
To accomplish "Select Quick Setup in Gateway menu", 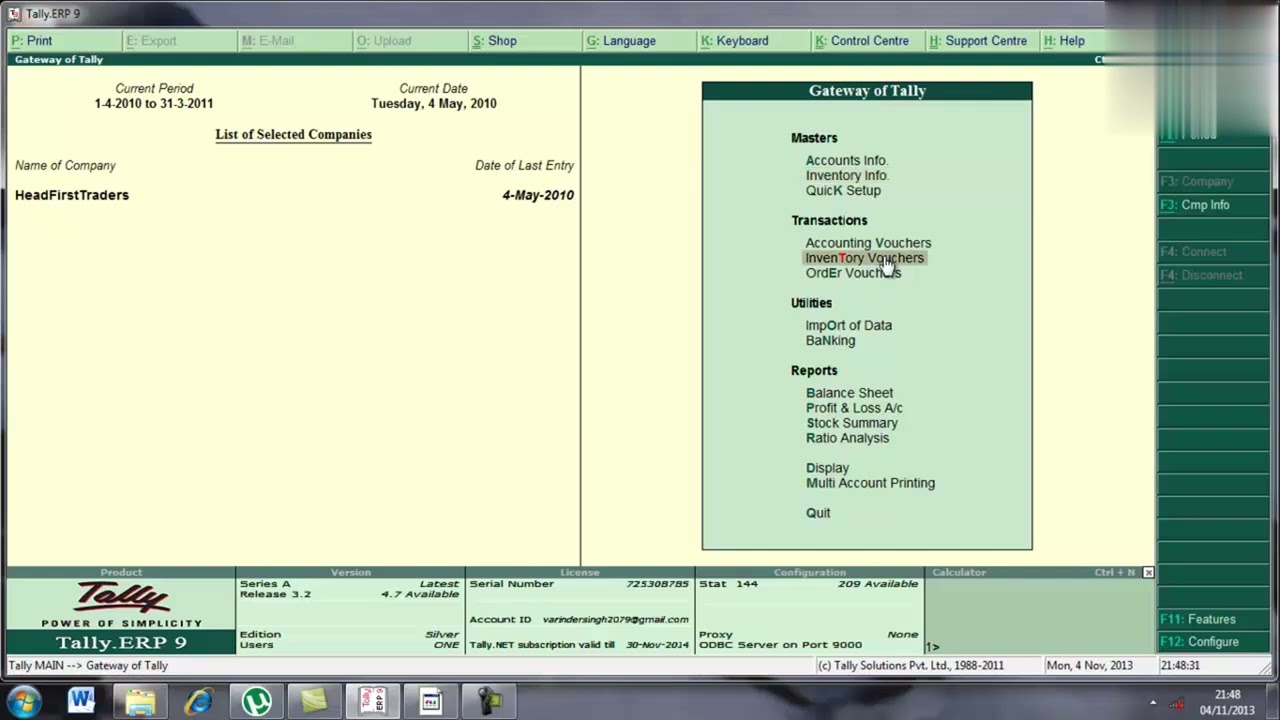I will pos(843,190).
